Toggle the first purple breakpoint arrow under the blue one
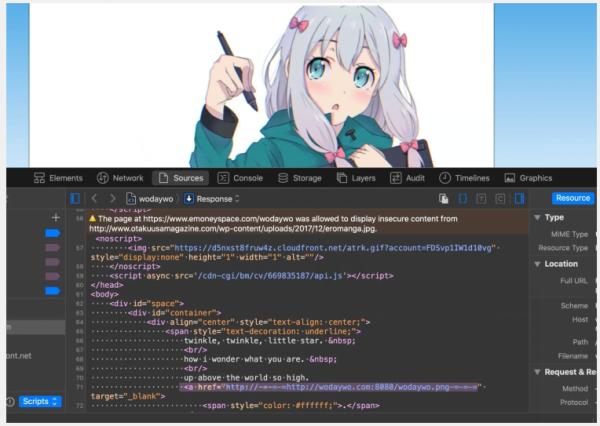Screen dimensions: 600x426 pos(52,248)
